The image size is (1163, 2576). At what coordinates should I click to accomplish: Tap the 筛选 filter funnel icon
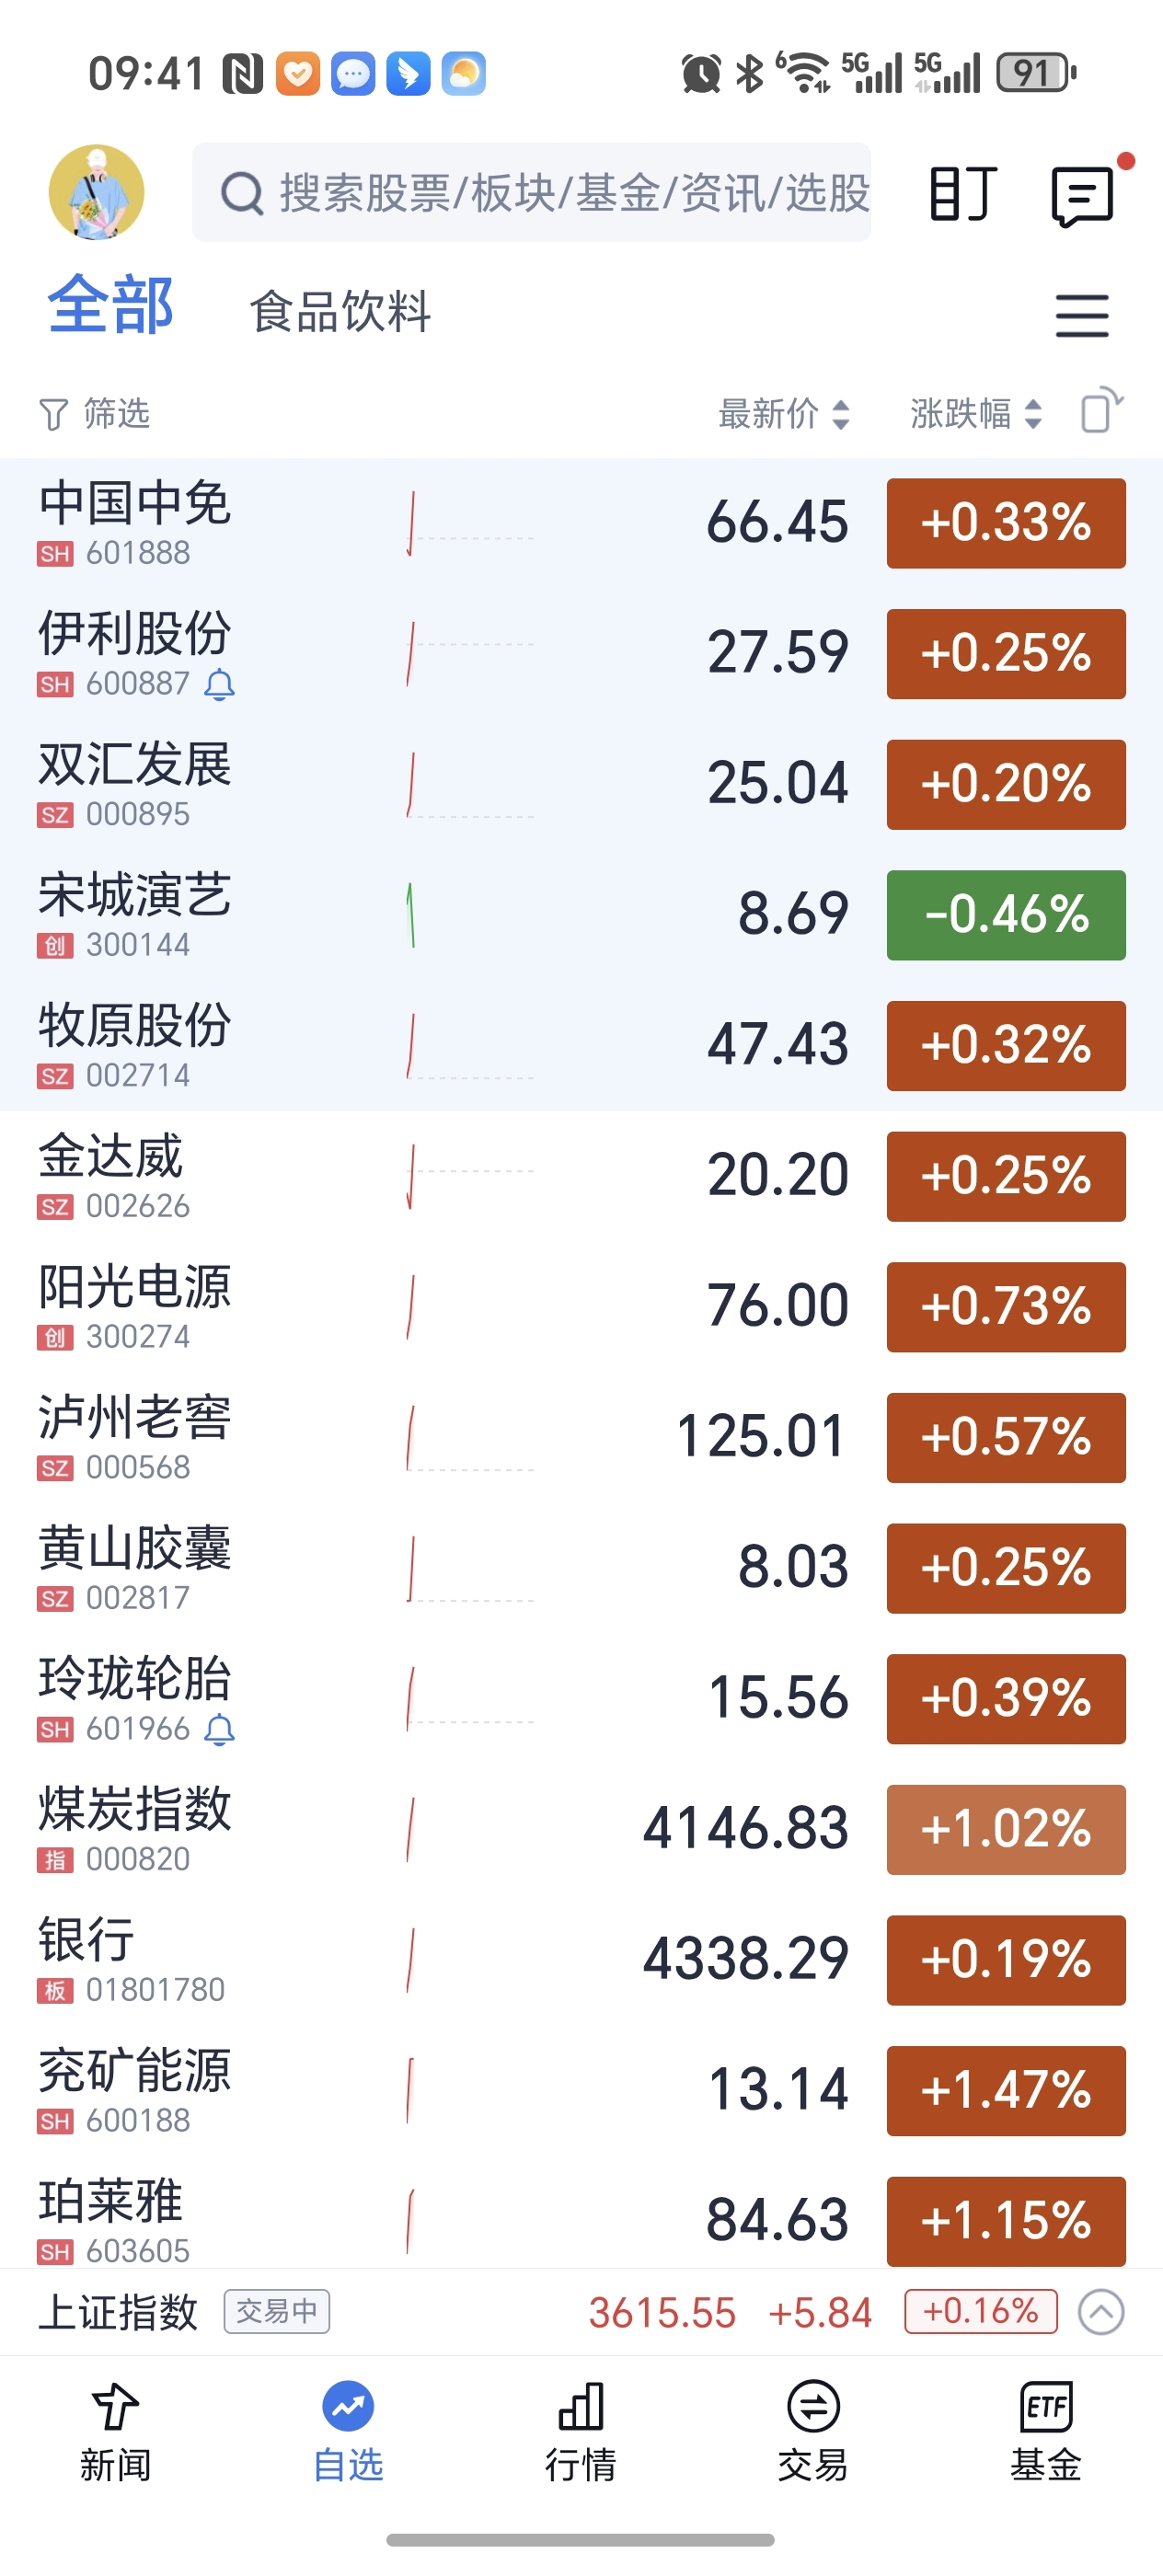click(x=53, y=414)
